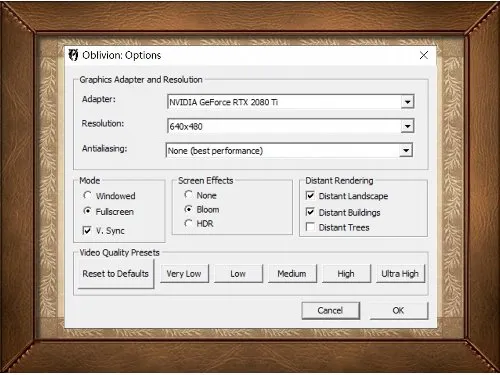Viewport: 500px width, 375px height.
Task: Click the Reset to Defaults button
Action: click(x=116, y=274)
